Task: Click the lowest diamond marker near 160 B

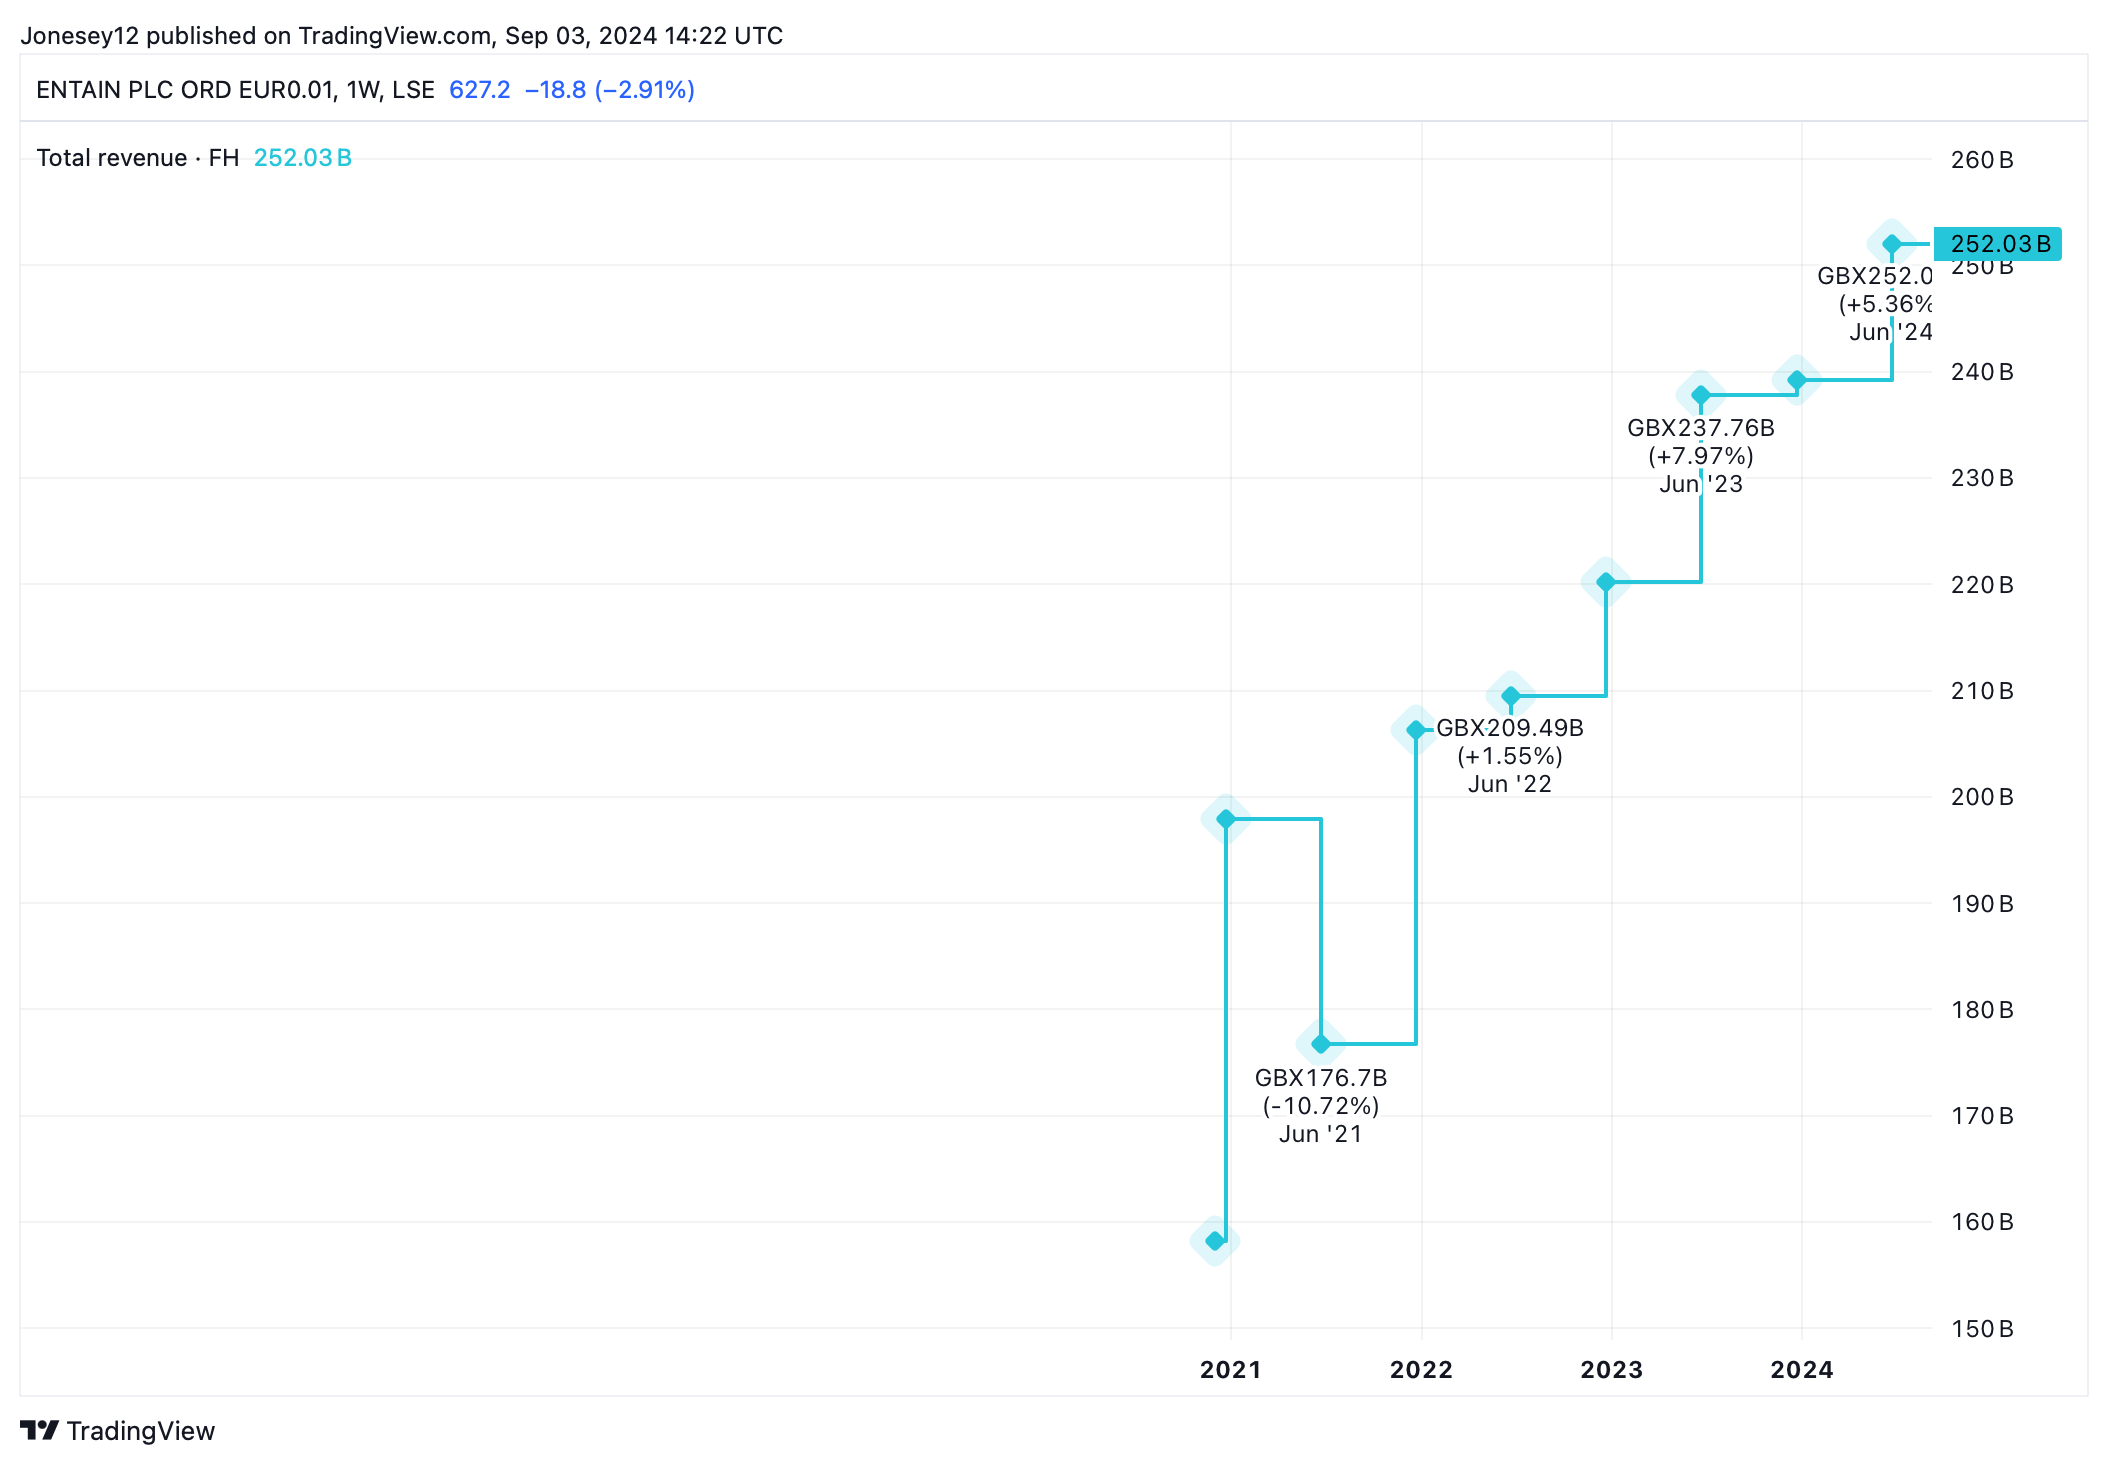Action: (x=1215, y=1241)
